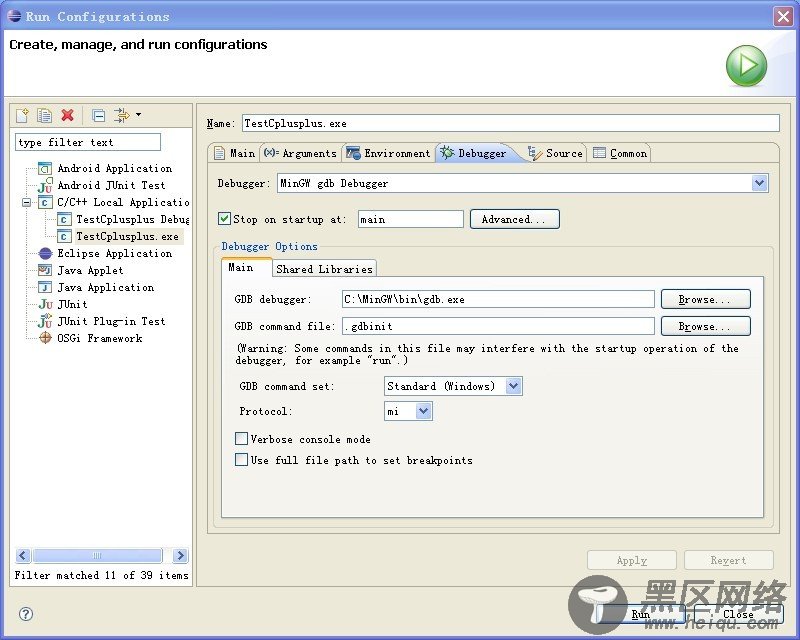The width and height of the screenshot is (800, 640).
Task: Create a new launch configuration
Action: (x=21, y=115)
